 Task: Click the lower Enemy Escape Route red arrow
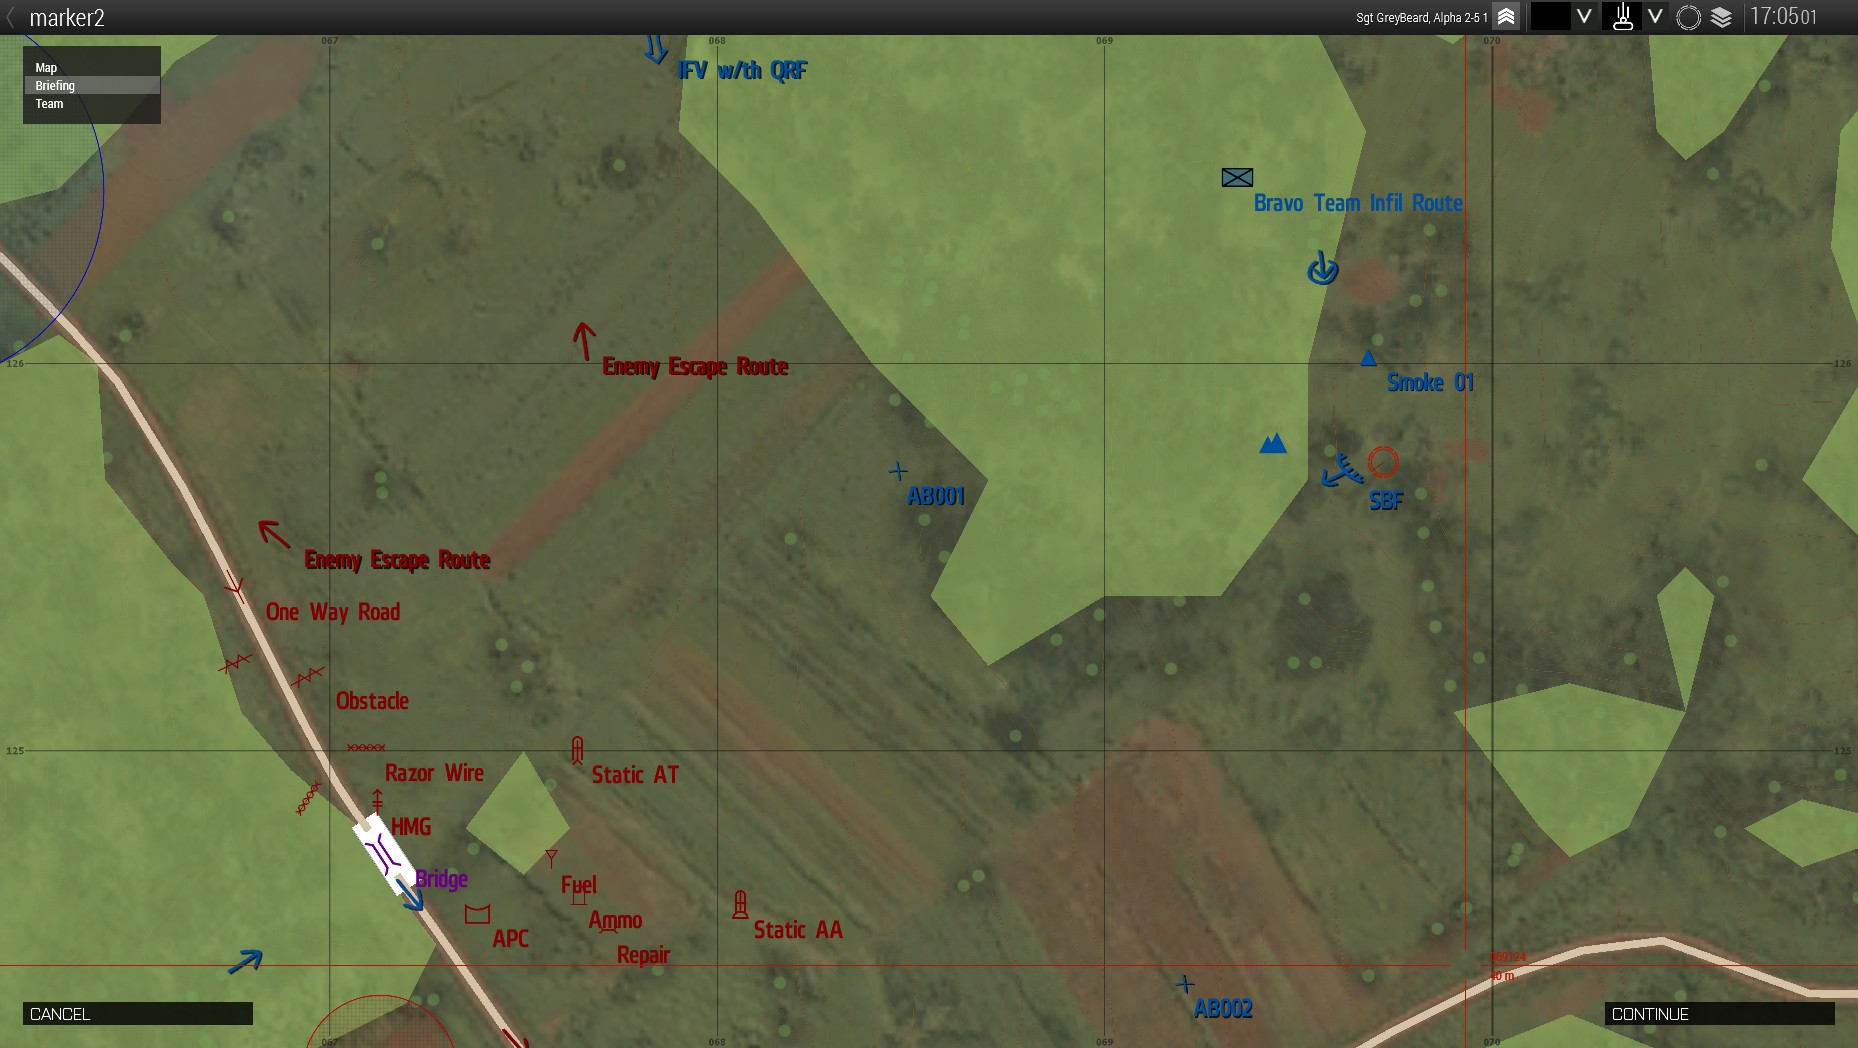[274, 533]
